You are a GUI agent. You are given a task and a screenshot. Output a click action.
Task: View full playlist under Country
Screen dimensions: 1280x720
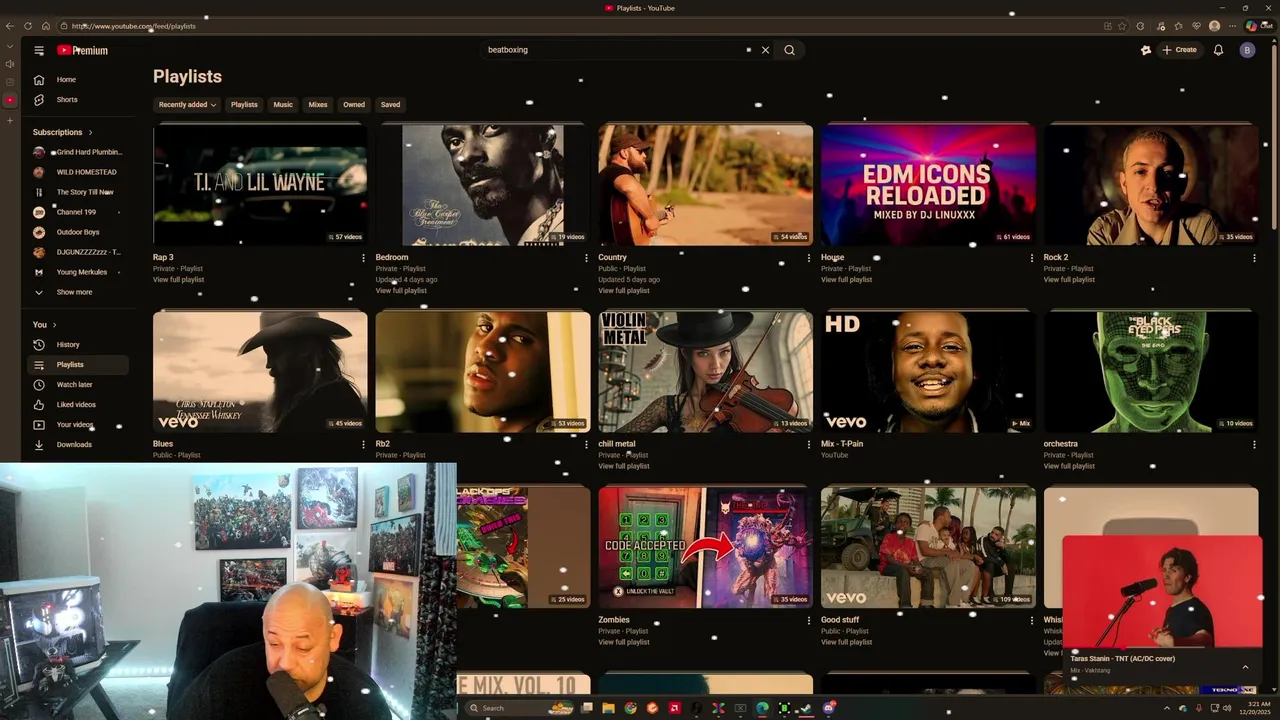click(624, 291)
